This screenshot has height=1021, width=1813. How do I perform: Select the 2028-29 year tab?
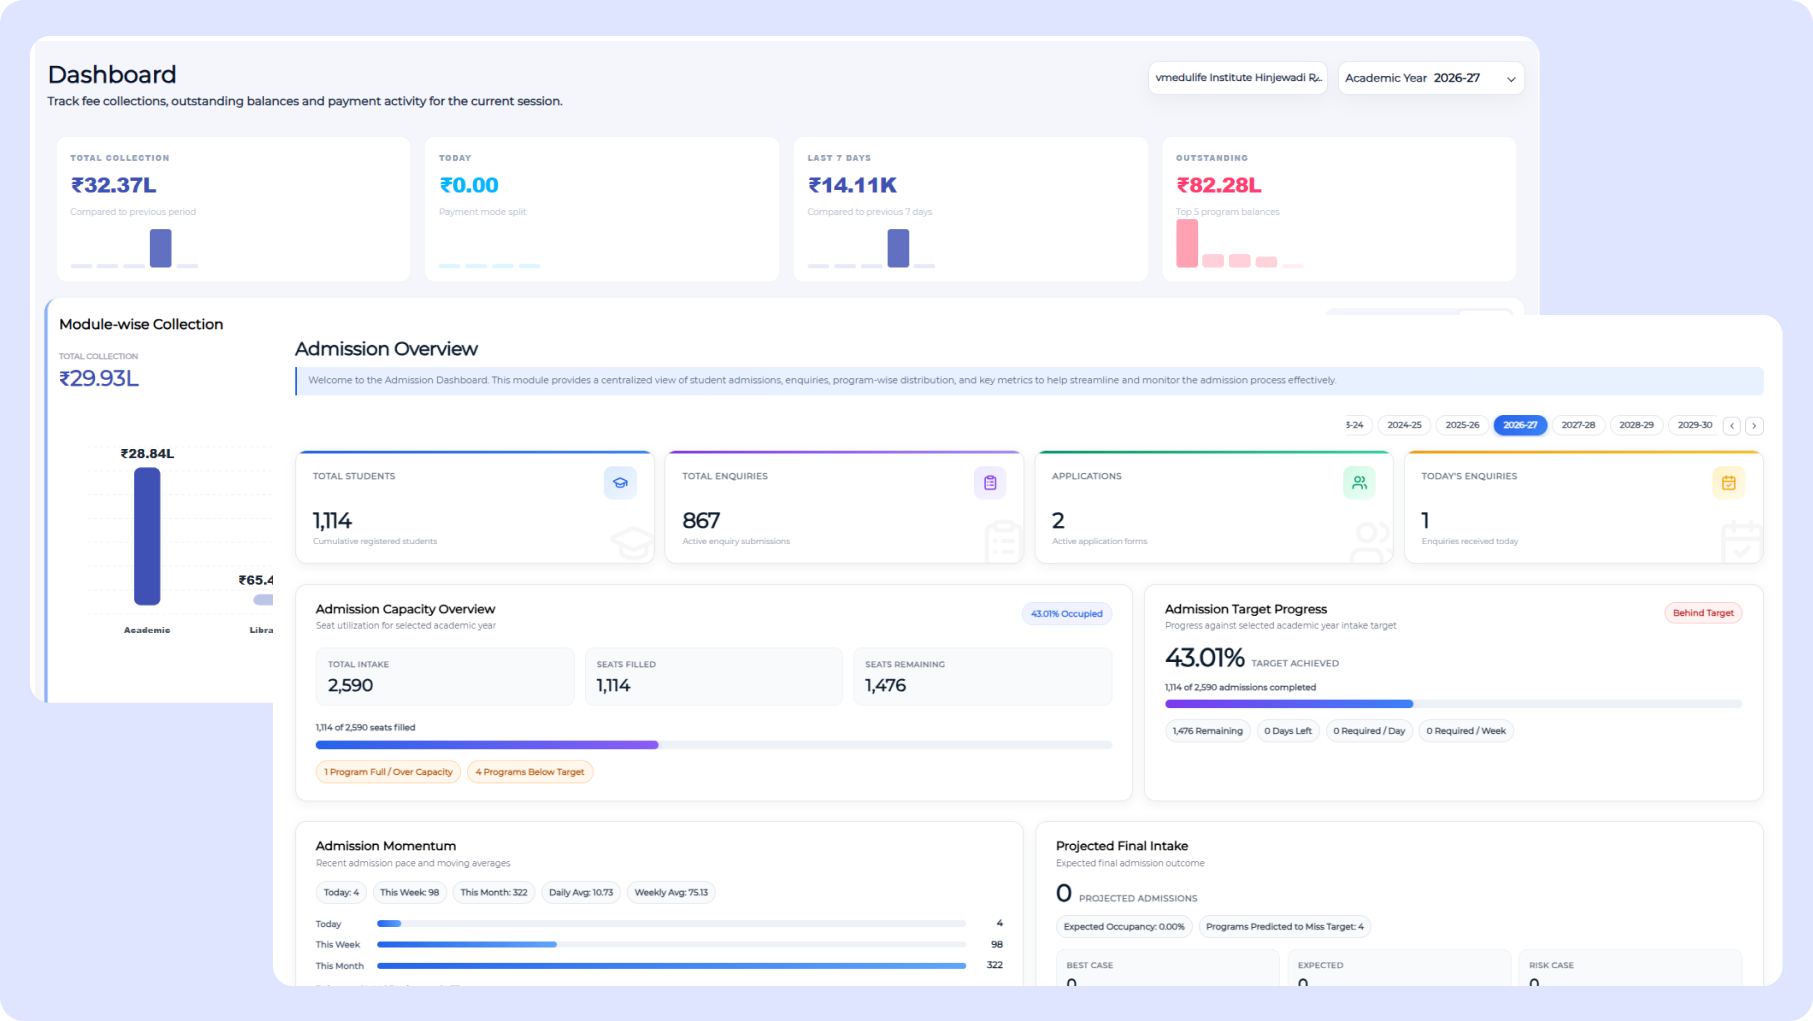point(1636,425)
